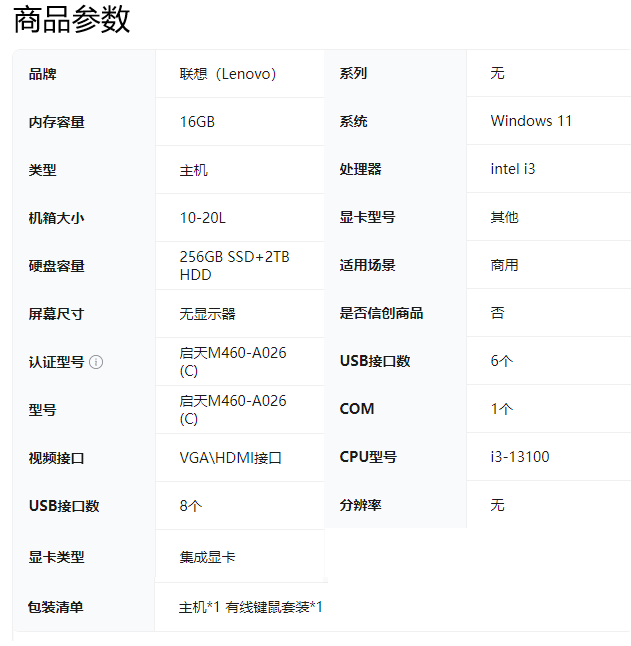Click the chassis size value 10-20L
631x646 pixels.
203,218
